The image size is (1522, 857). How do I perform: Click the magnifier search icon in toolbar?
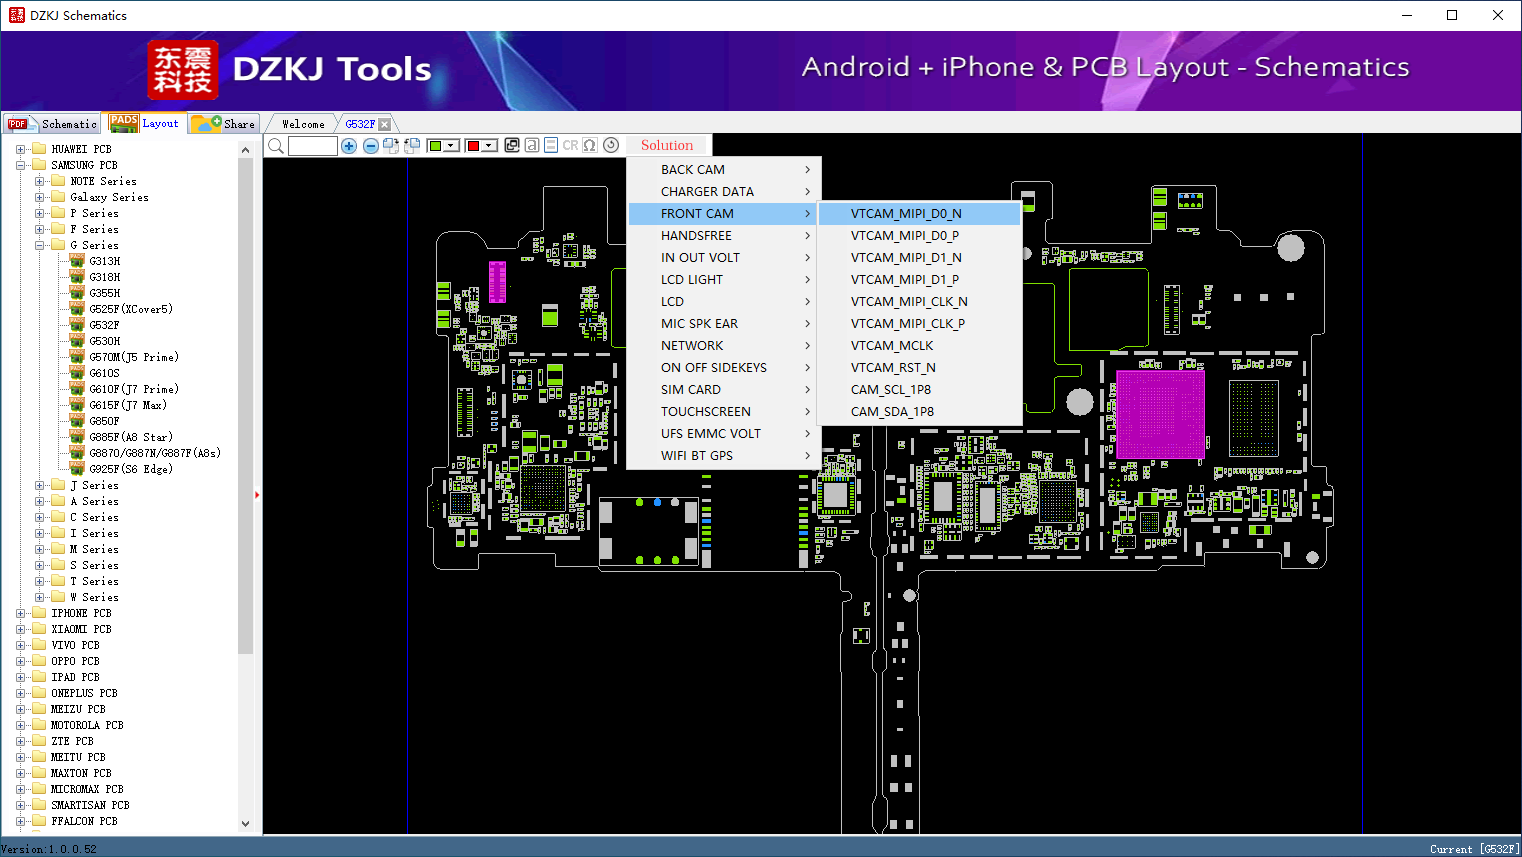click(275, 146)
